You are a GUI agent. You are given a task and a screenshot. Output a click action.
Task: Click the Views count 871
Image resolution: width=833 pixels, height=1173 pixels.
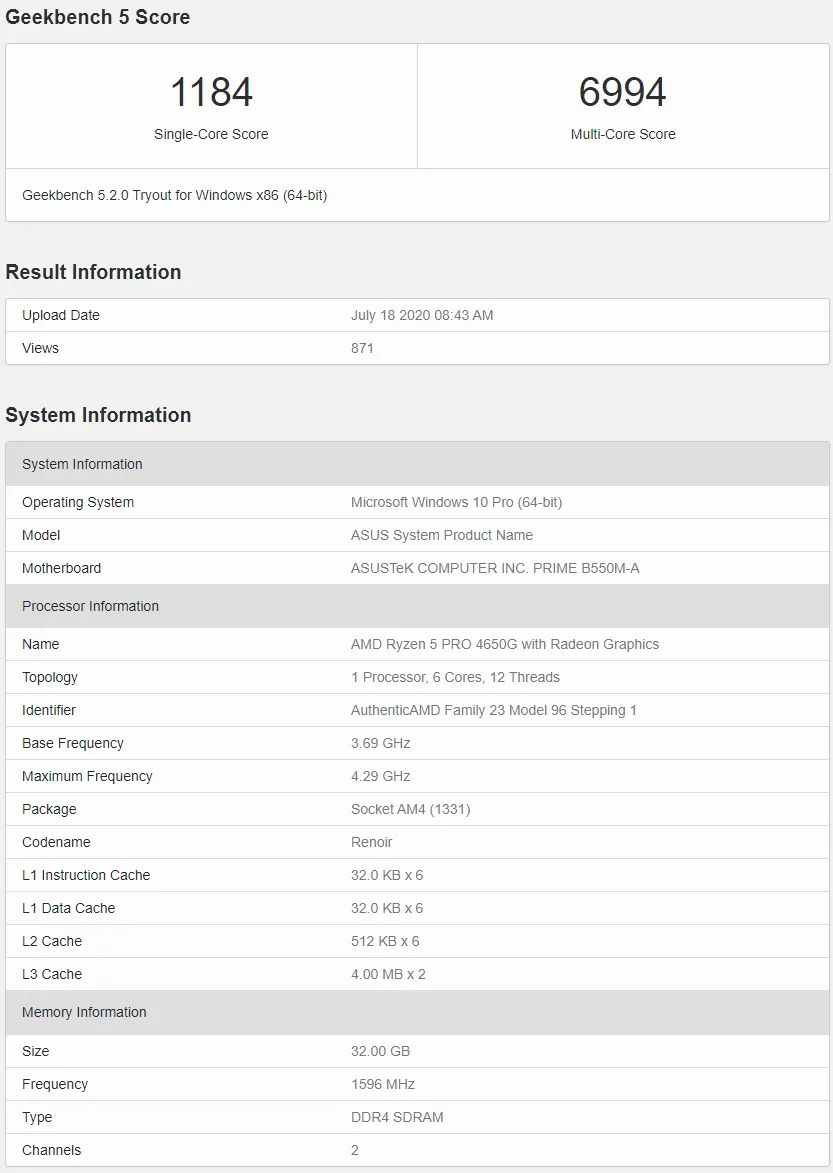coord(362,348)
